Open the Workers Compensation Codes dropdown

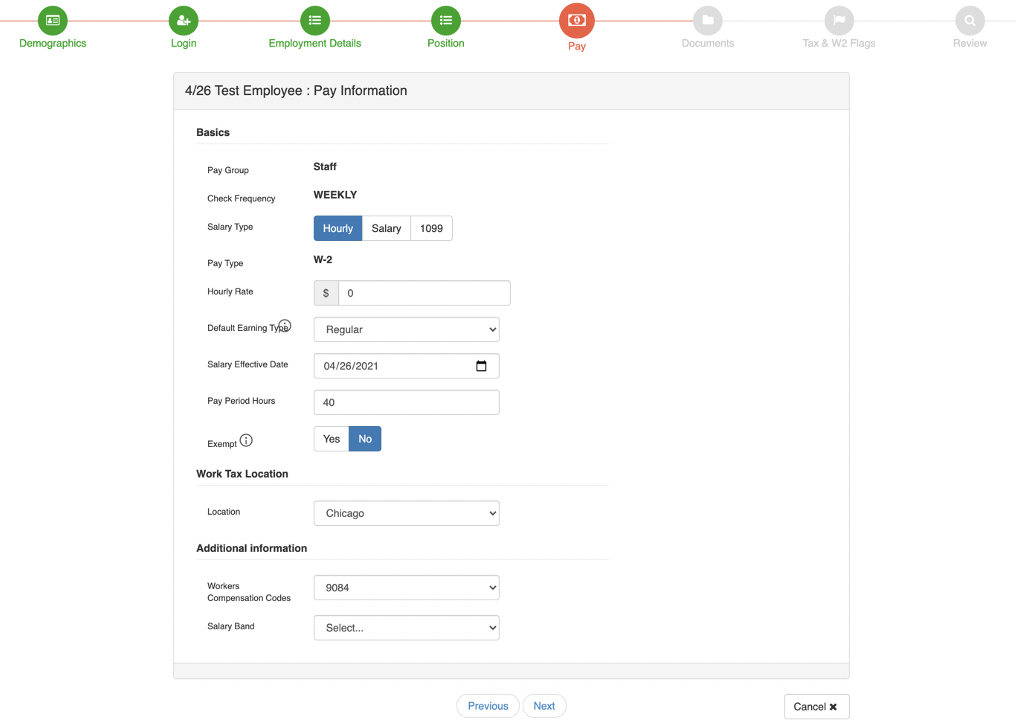[x=406, y=587]
